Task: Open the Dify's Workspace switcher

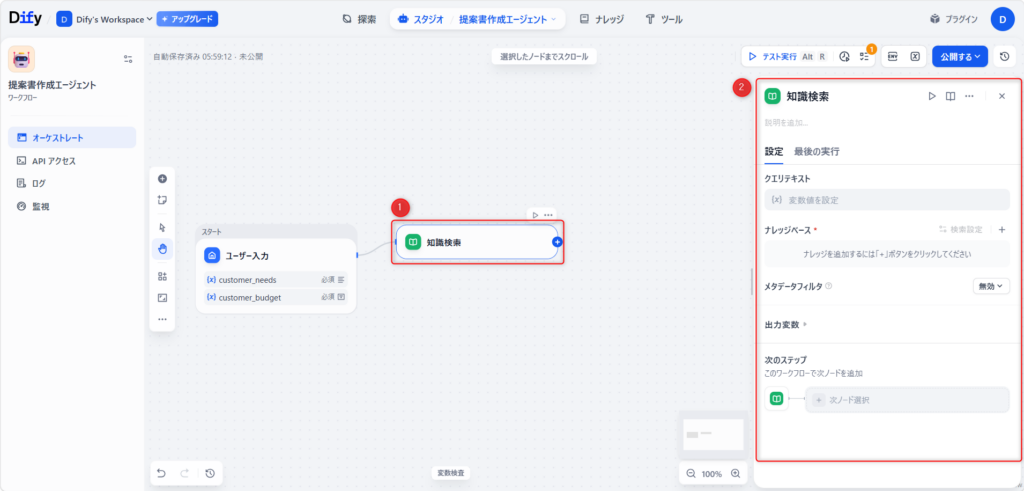Action: [105, 19]
